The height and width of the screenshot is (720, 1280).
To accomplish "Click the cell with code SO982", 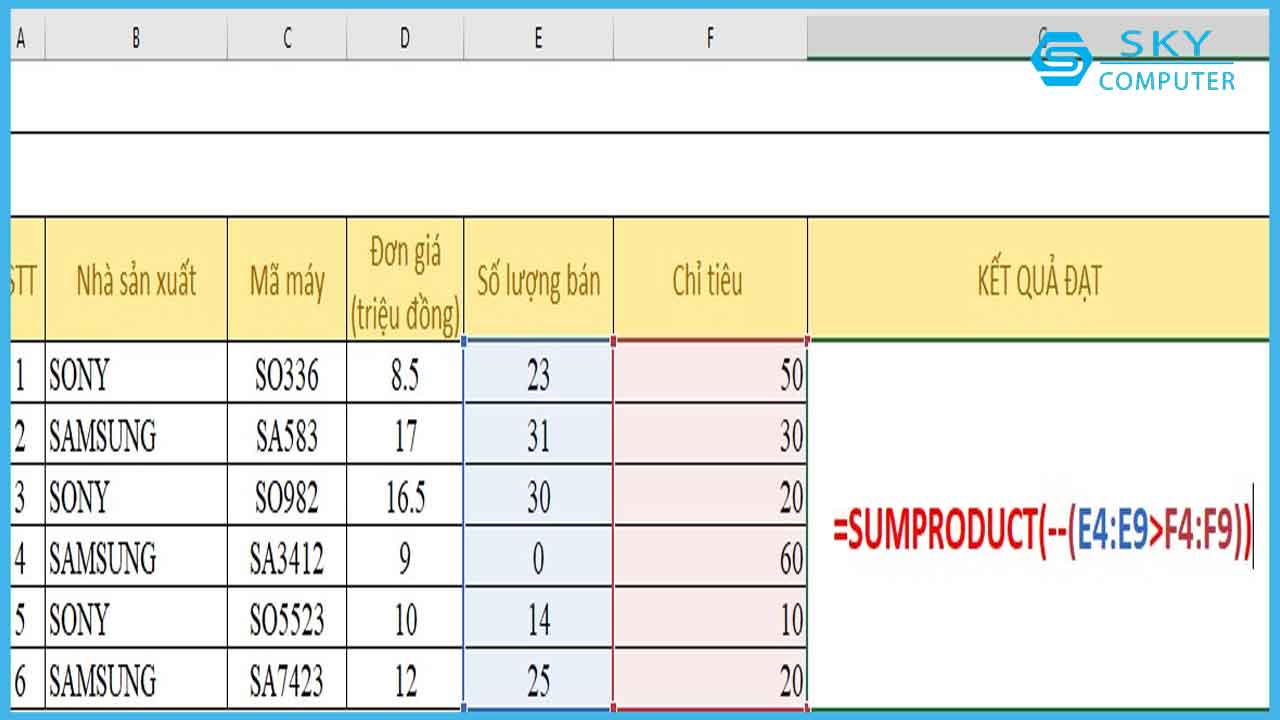I will tap(287, 496).
